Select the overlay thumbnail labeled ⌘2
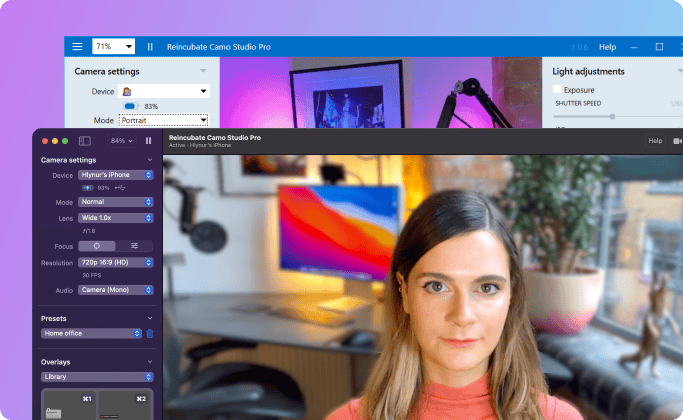This screenshot has width=683, height=420. [x=125, y=406]
